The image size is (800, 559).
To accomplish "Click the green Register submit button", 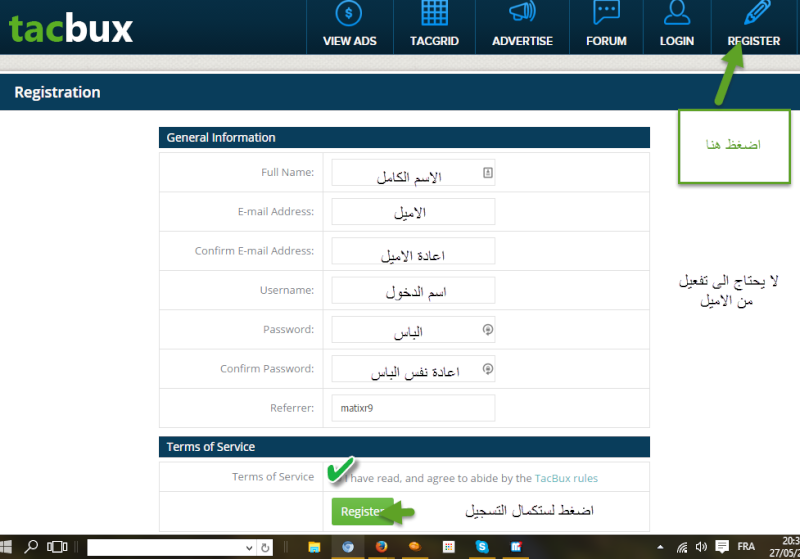I will click(x=363, y=511).
